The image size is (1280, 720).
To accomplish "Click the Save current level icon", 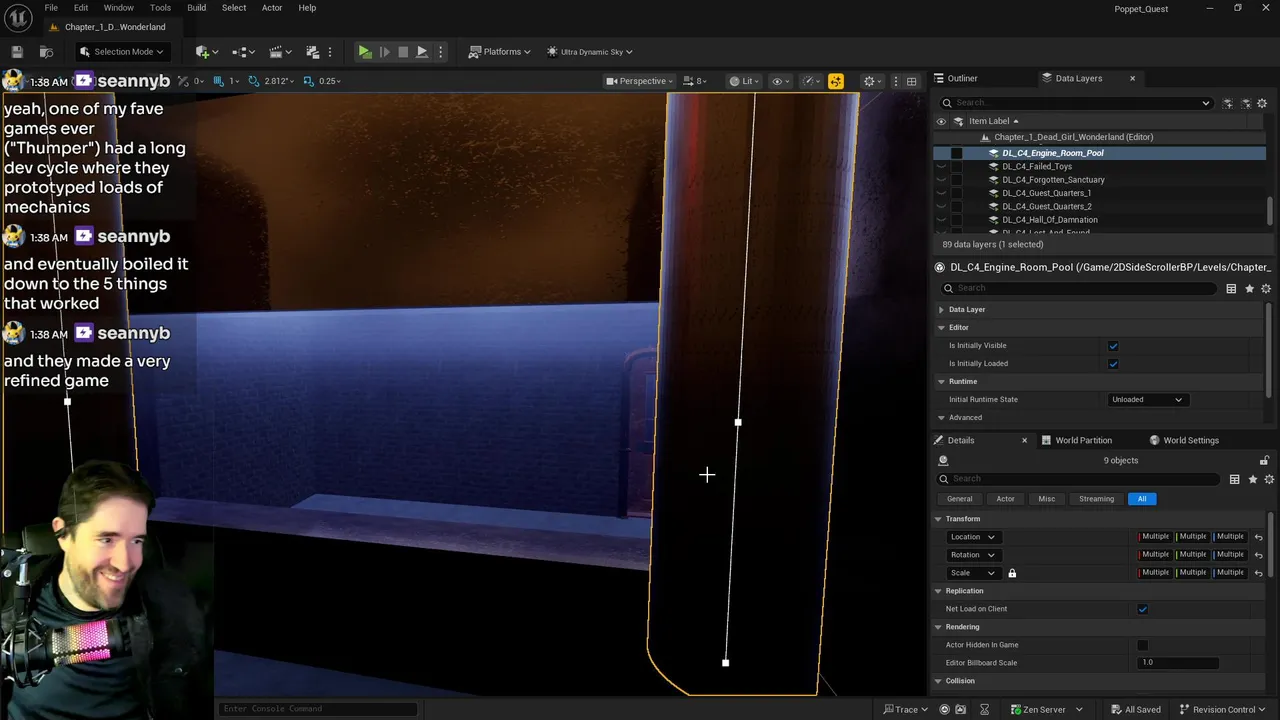I will tap(17, 52).
